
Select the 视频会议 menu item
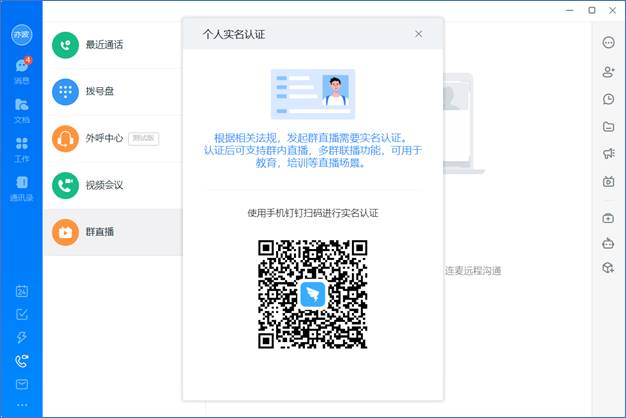pos(113,185)
